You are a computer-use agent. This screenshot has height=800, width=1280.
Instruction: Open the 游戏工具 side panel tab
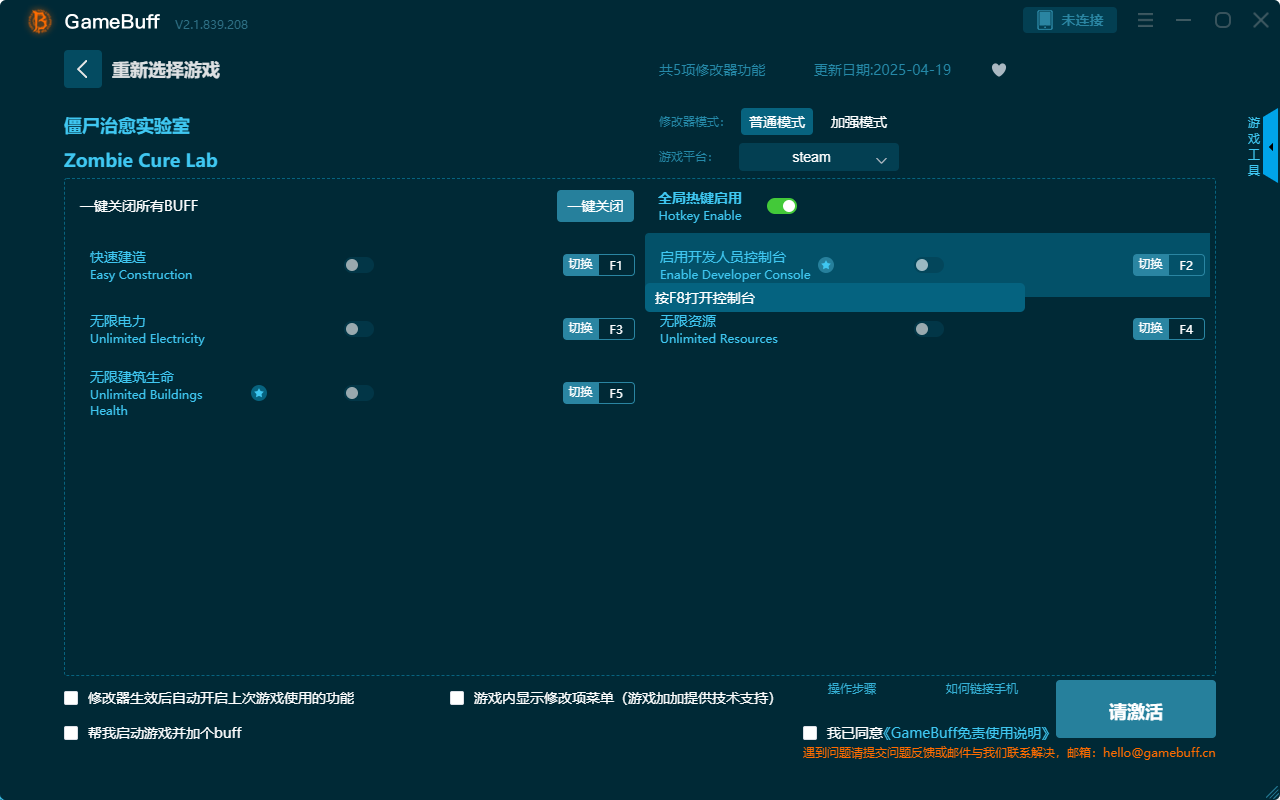coord(1253,143)
